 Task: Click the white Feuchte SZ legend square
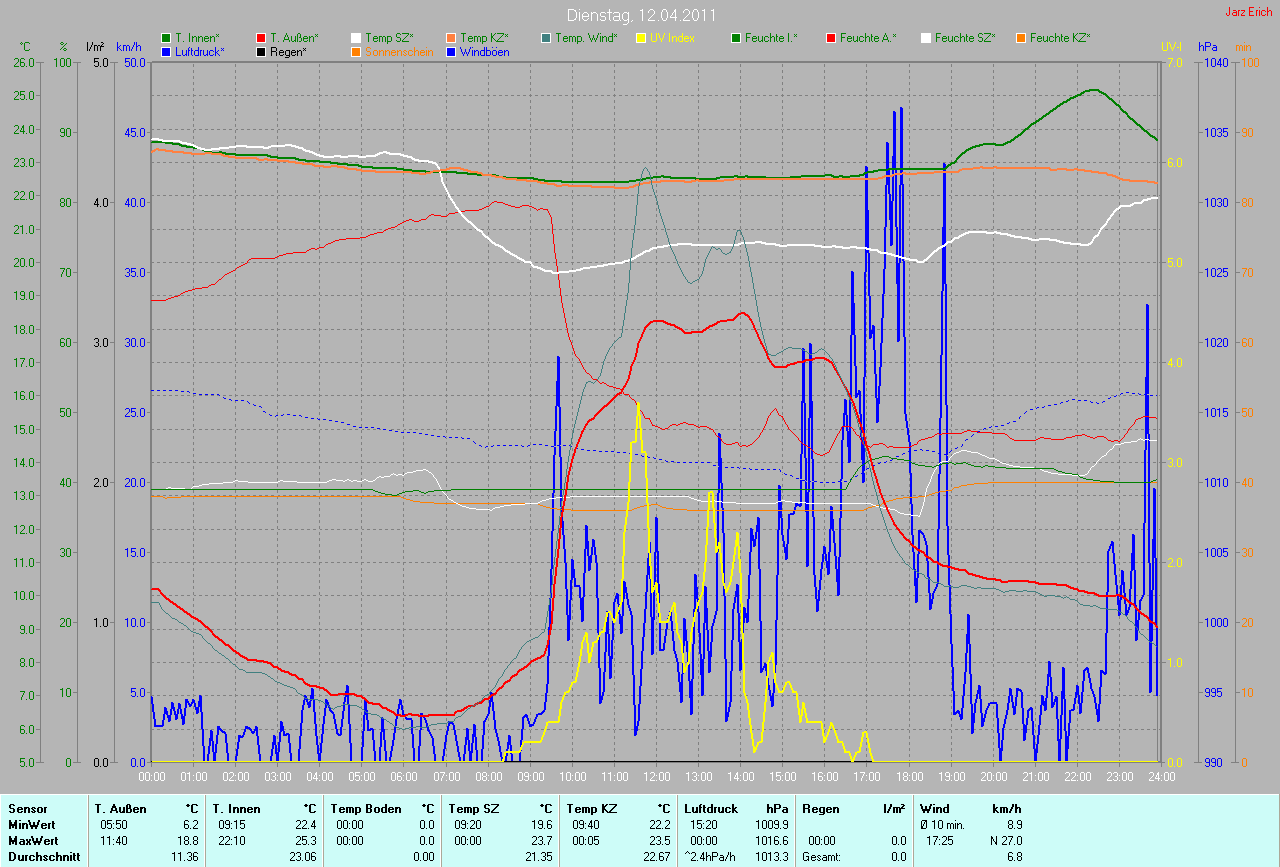tap(926, 38)
